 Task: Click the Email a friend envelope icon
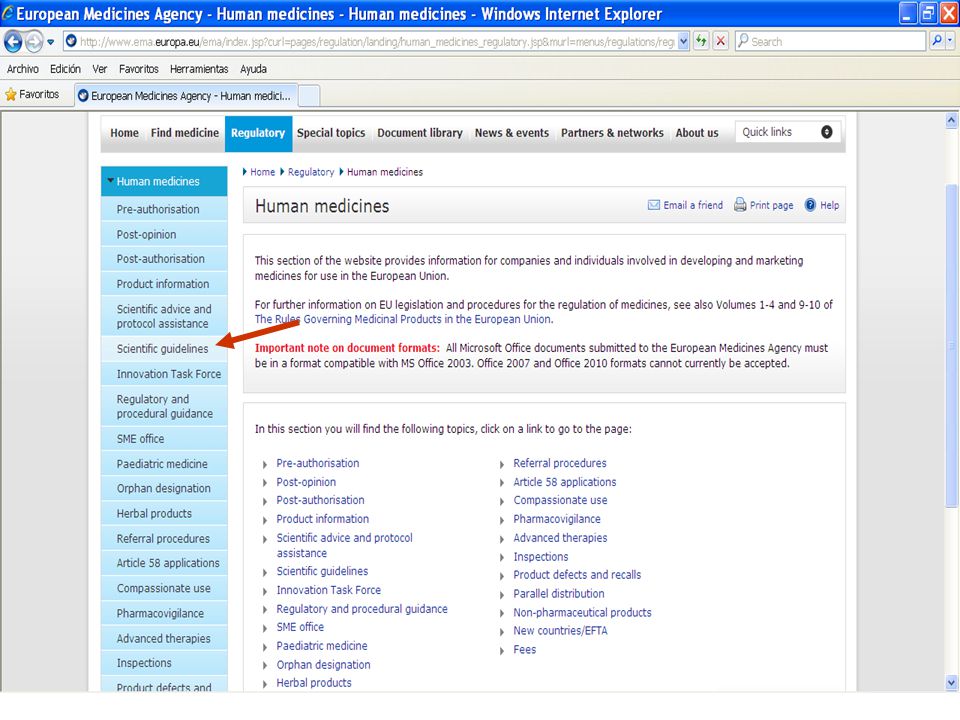coord(653,205)
